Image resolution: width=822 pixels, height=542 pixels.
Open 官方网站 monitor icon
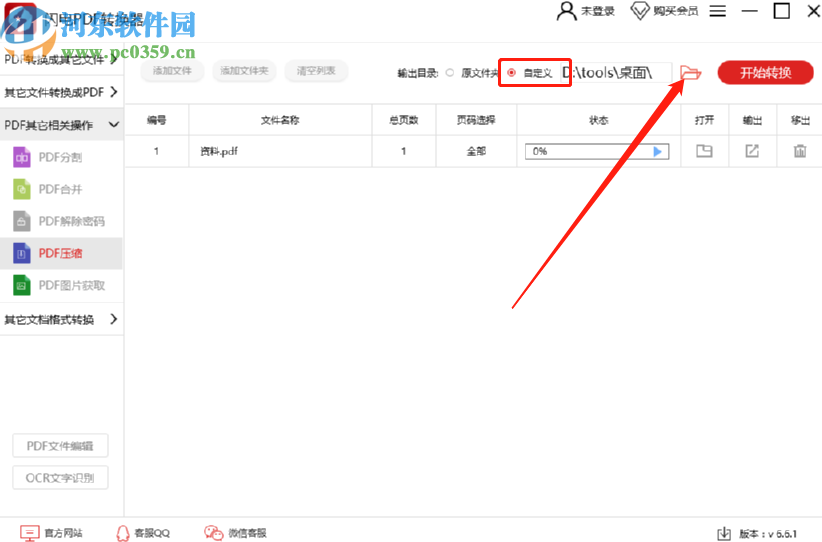[29, 533]
